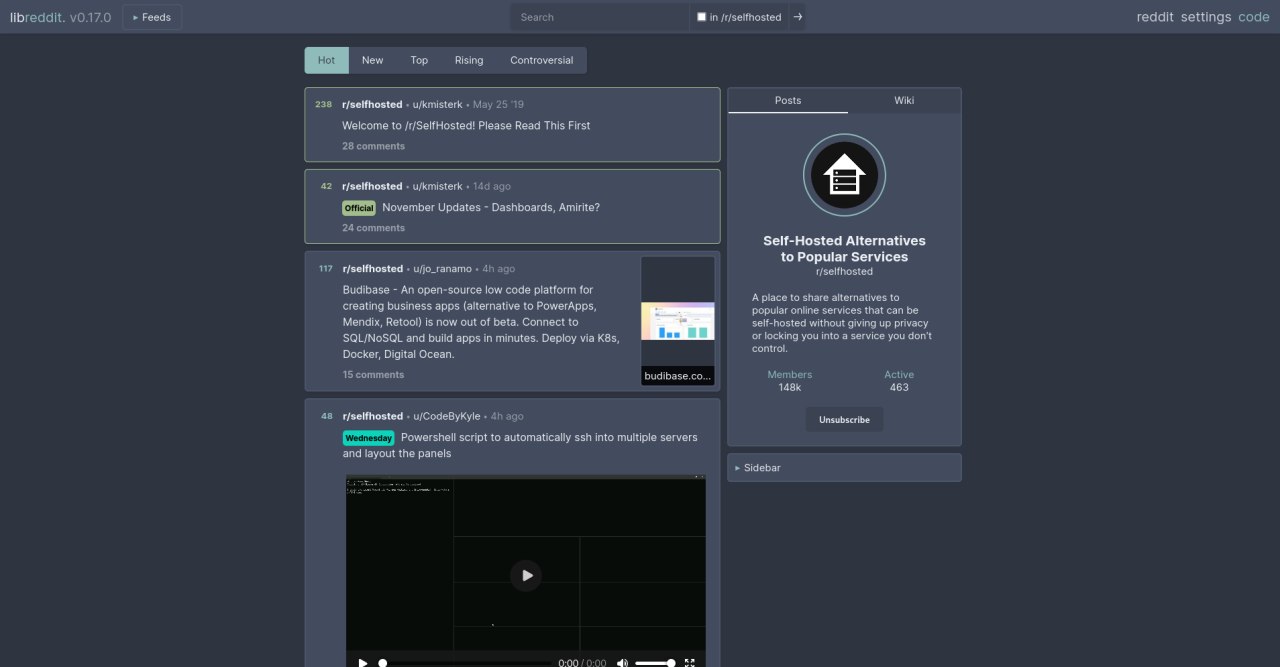Viewport: 1280px width, 667px height.
Task: Open the 28 comments link
Action: point(373,146)
